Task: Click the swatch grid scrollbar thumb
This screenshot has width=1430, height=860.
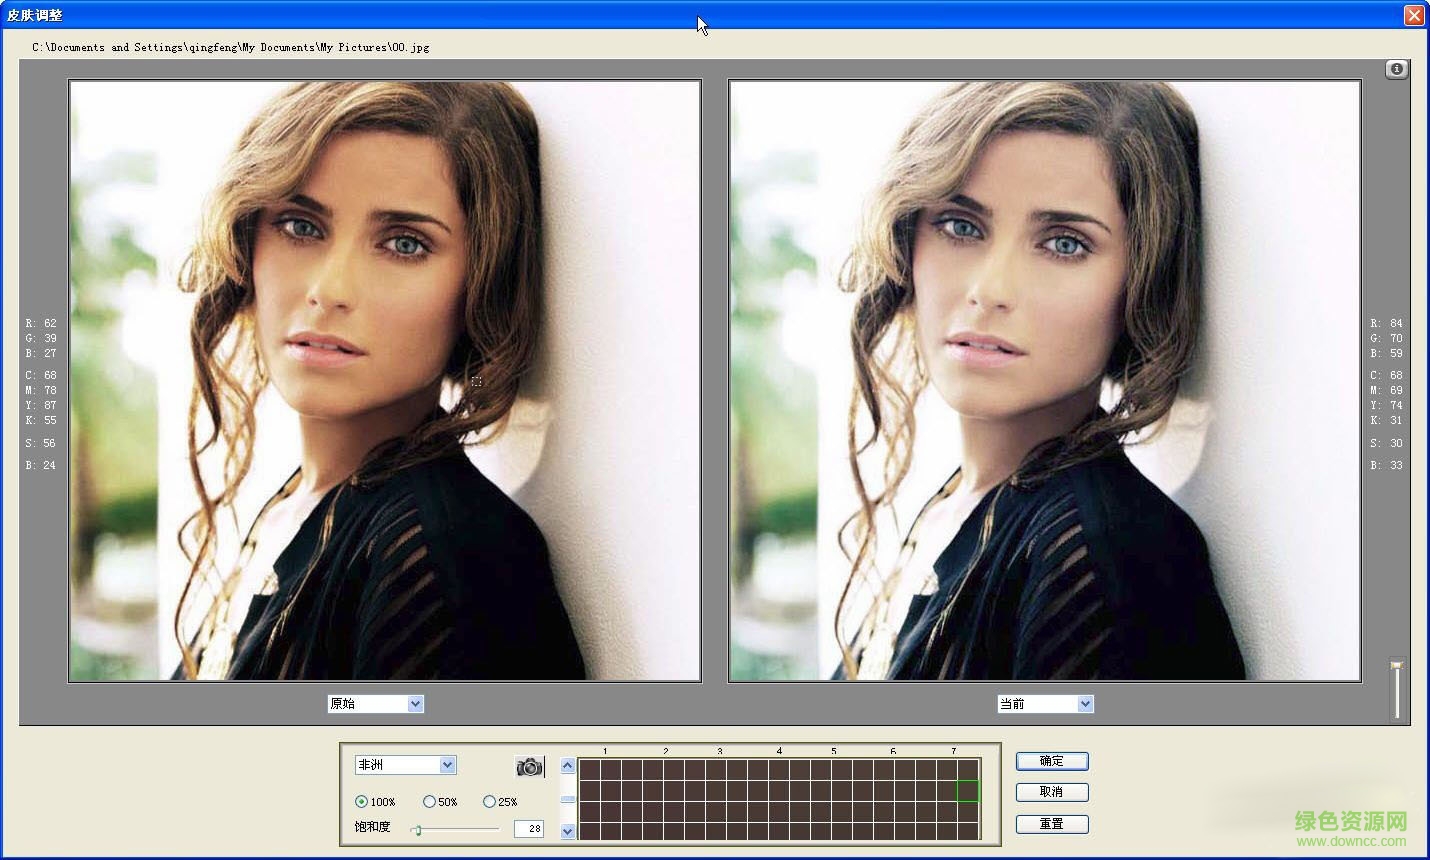Action: coord(568,799)
